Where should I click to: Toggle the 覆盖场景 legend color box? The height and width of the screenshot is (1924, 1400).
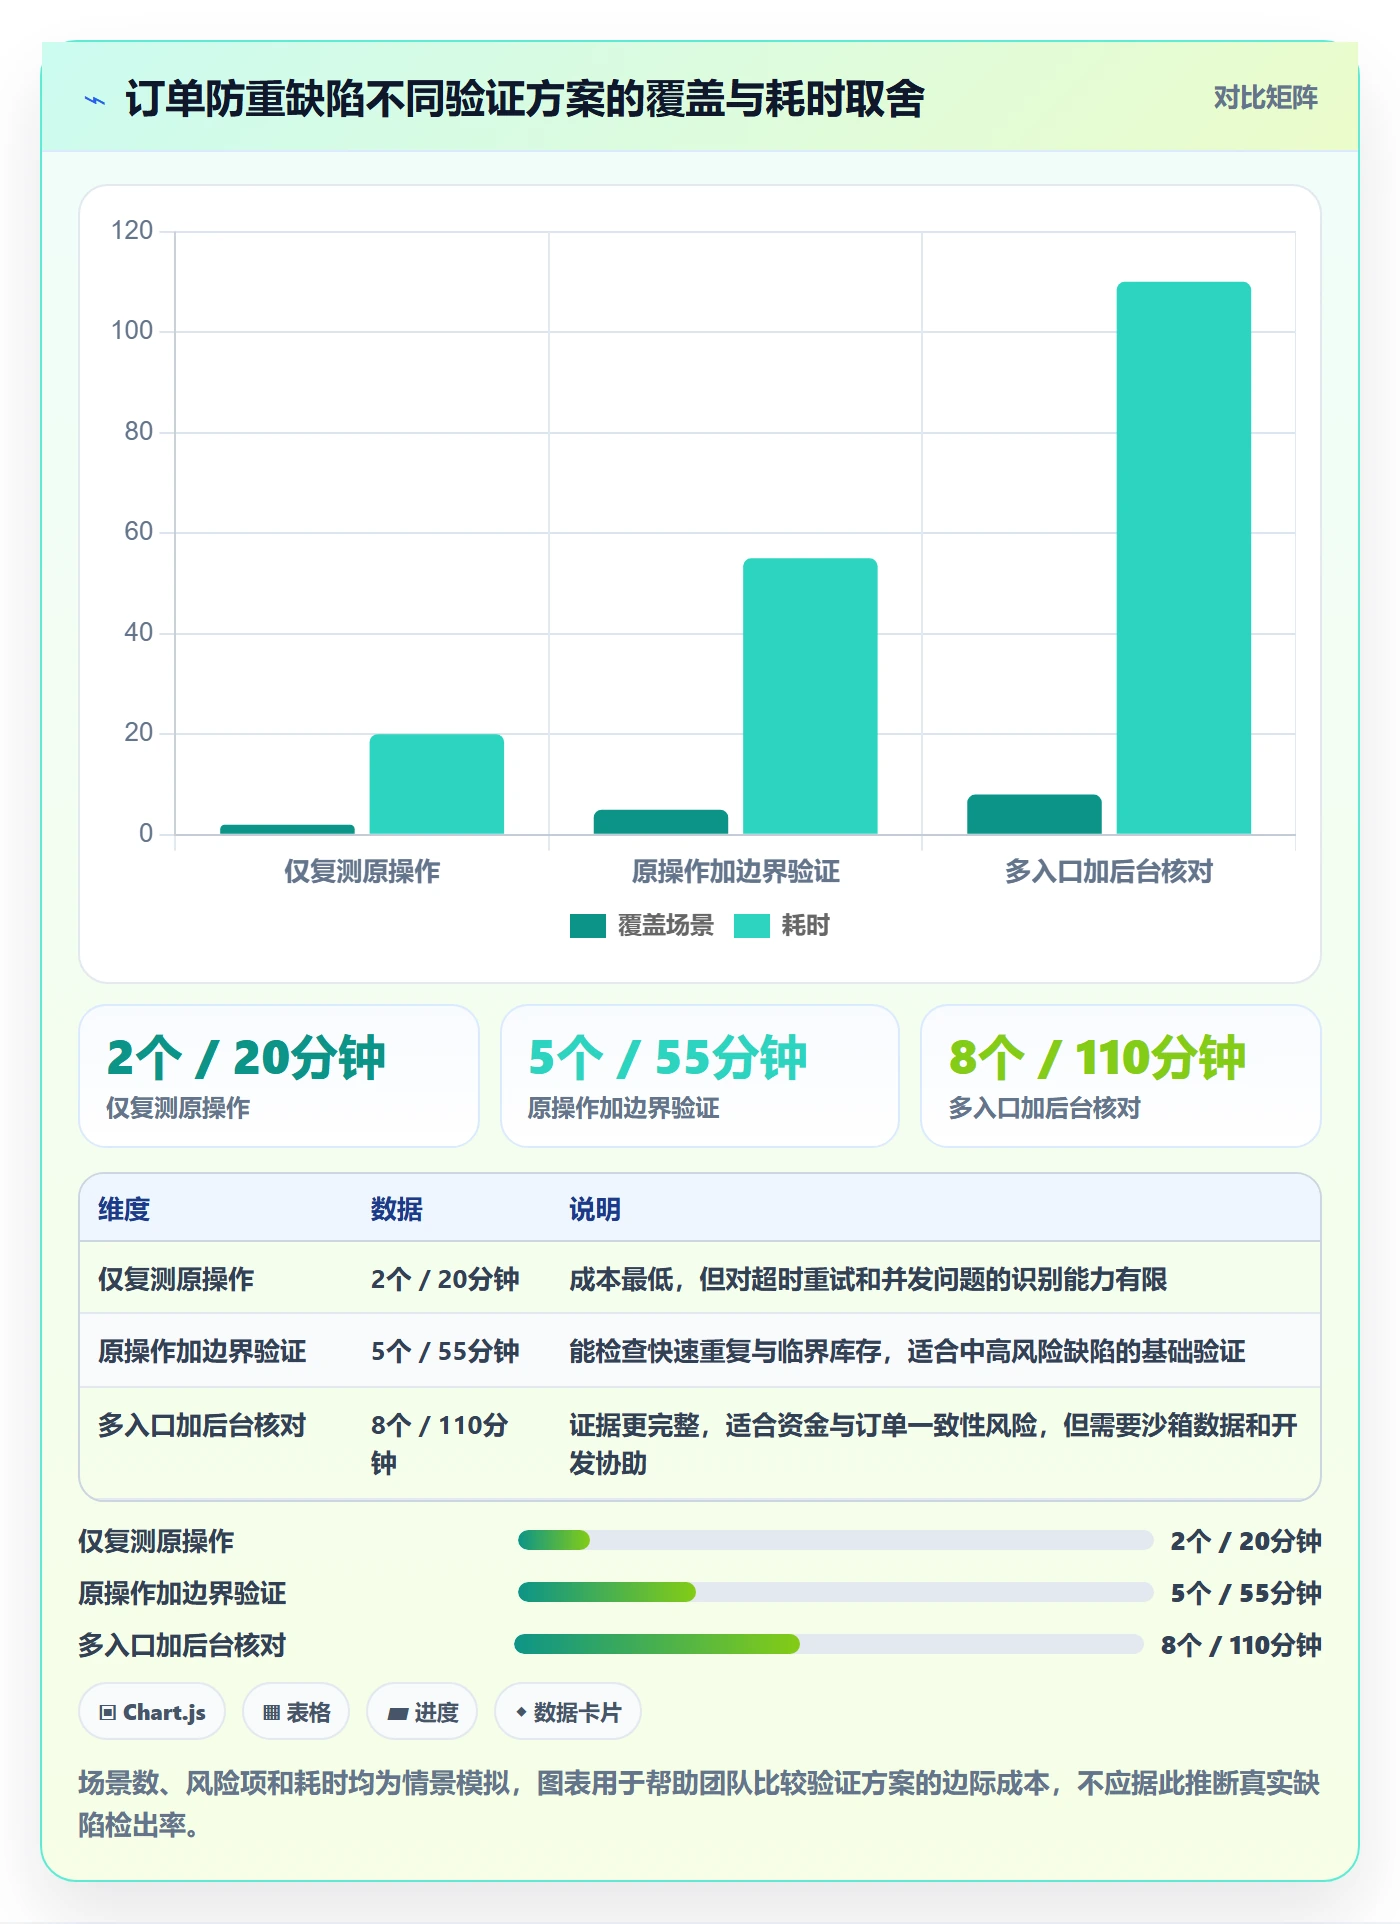[588, 926]
